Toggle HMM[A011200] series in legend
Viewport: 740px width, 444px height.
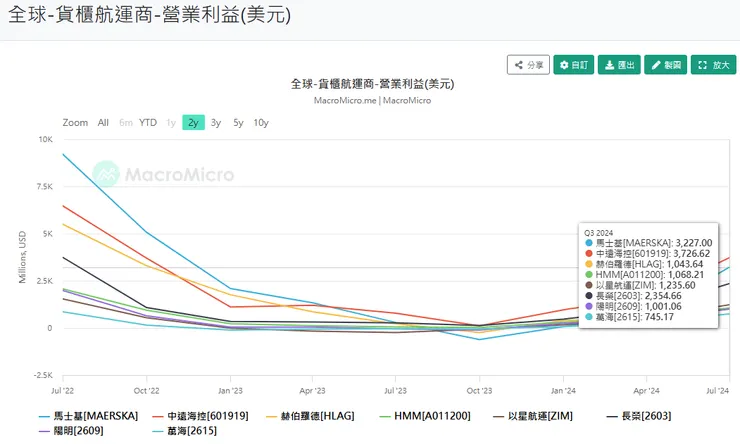pyautogui.click(x=425, y=416)
